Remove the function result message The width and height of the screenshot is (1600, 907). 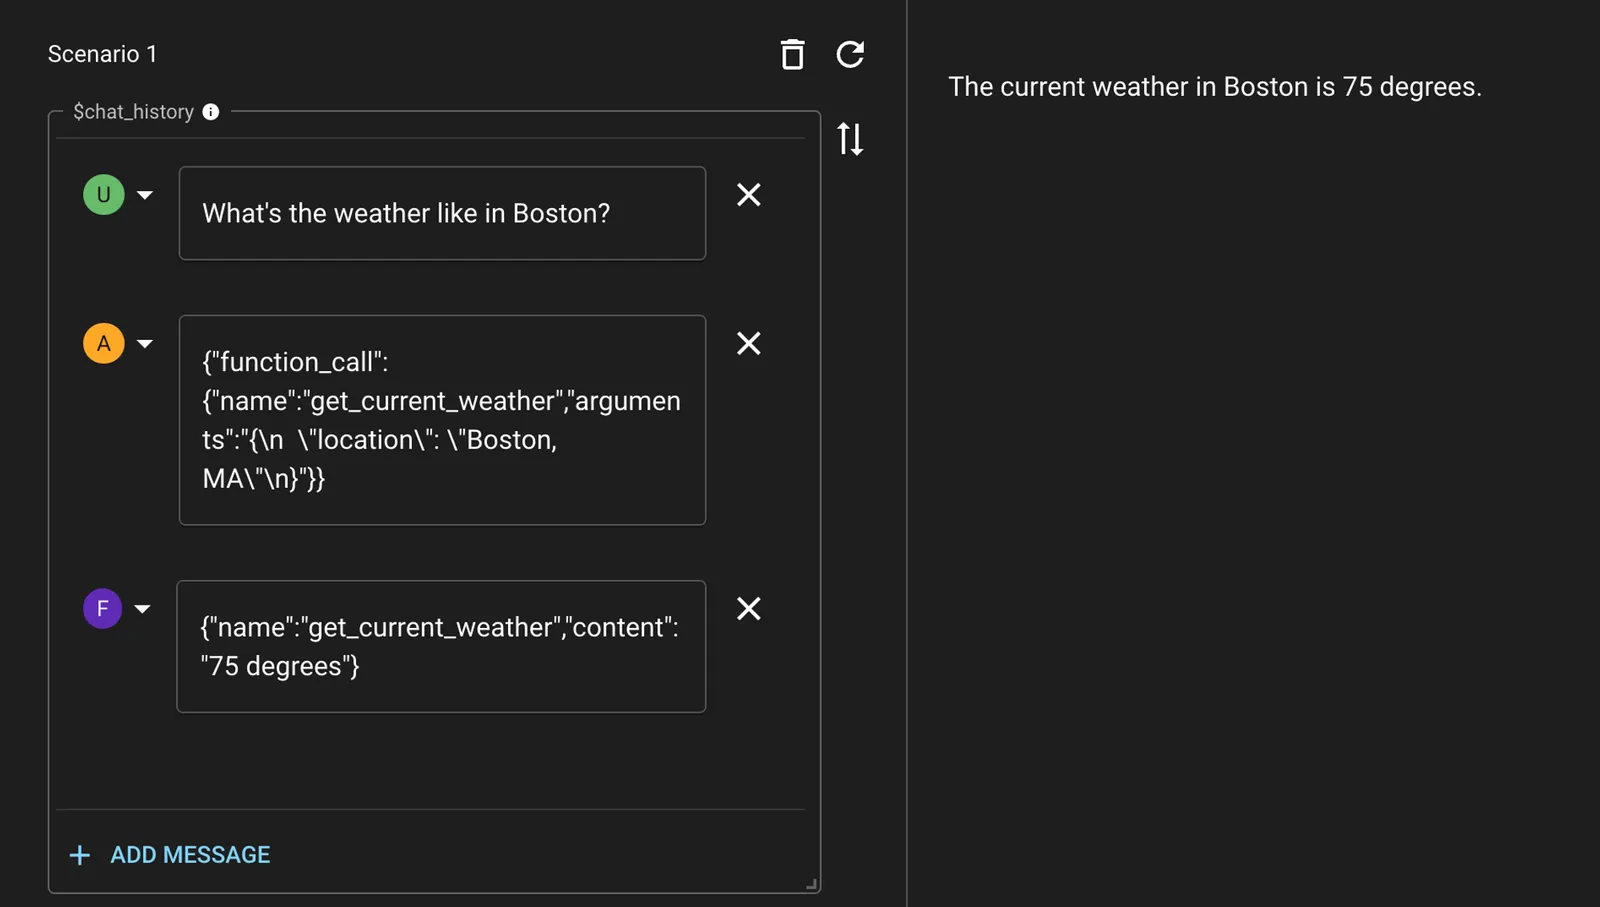pos(749,609)
